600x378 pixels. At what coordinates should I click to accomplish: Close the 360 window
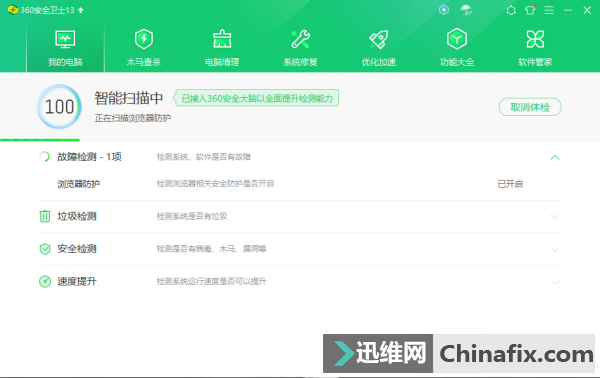587,10
